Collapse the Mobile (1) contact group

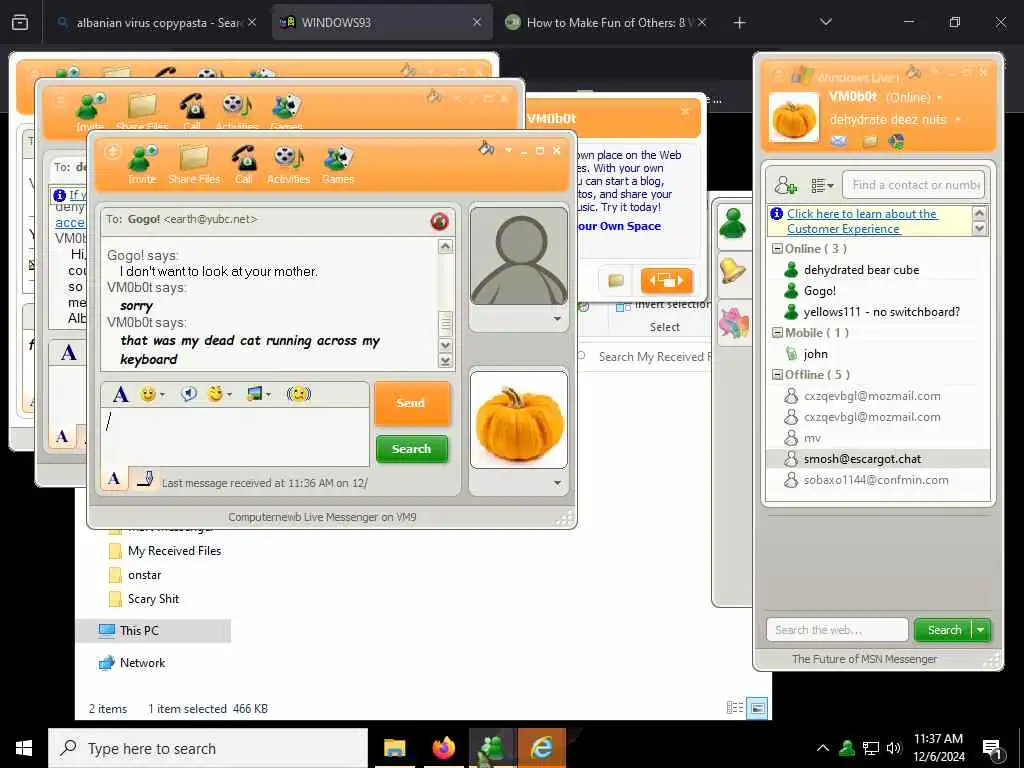point(777,332)
